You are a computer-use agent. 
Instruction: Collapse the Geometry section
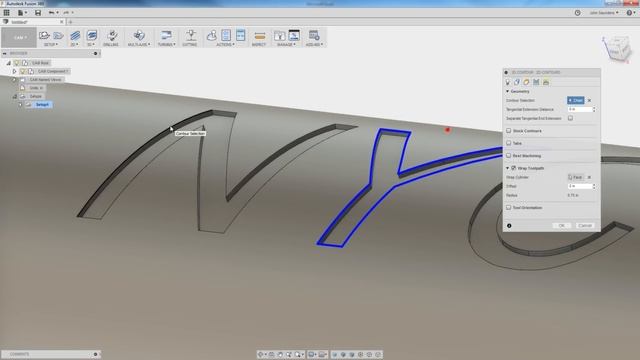coord(507,91)
